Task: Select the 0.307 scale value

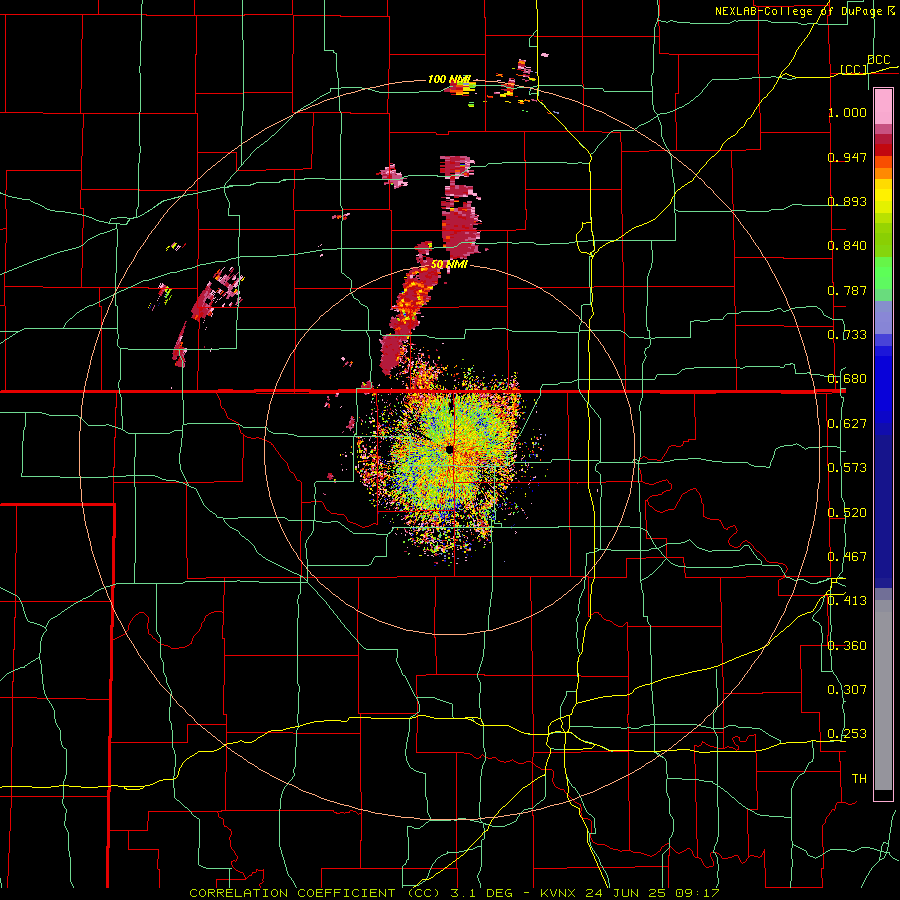Action: point(847,690)
